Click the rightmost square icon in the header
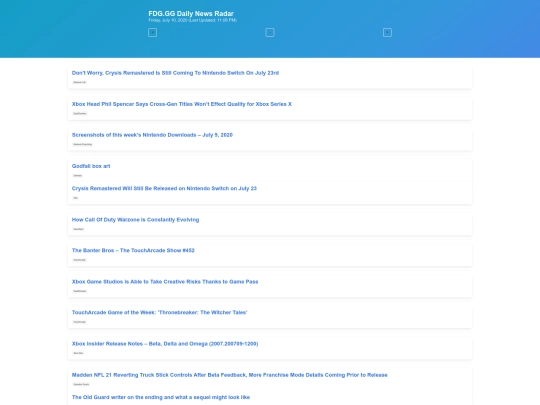 (387, 32)
